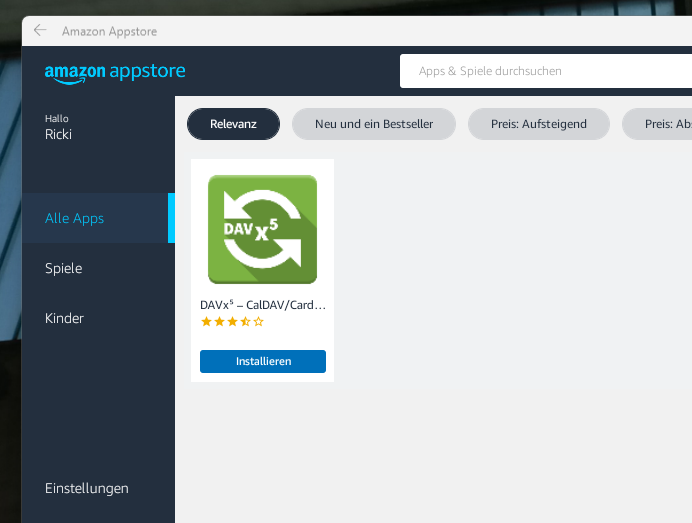The width and height of the screenshot is (692, 523).
Task: Click the Amazon Appstore window title
Action: [109, 31]
